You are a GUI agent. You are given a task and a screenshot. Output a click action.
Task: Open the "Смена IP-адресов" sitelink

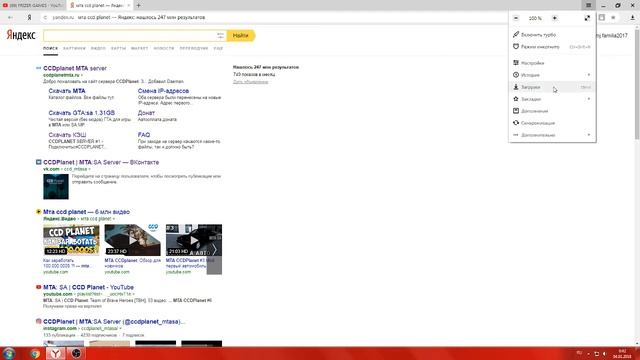pyautogui.click(x=163, y=91)
